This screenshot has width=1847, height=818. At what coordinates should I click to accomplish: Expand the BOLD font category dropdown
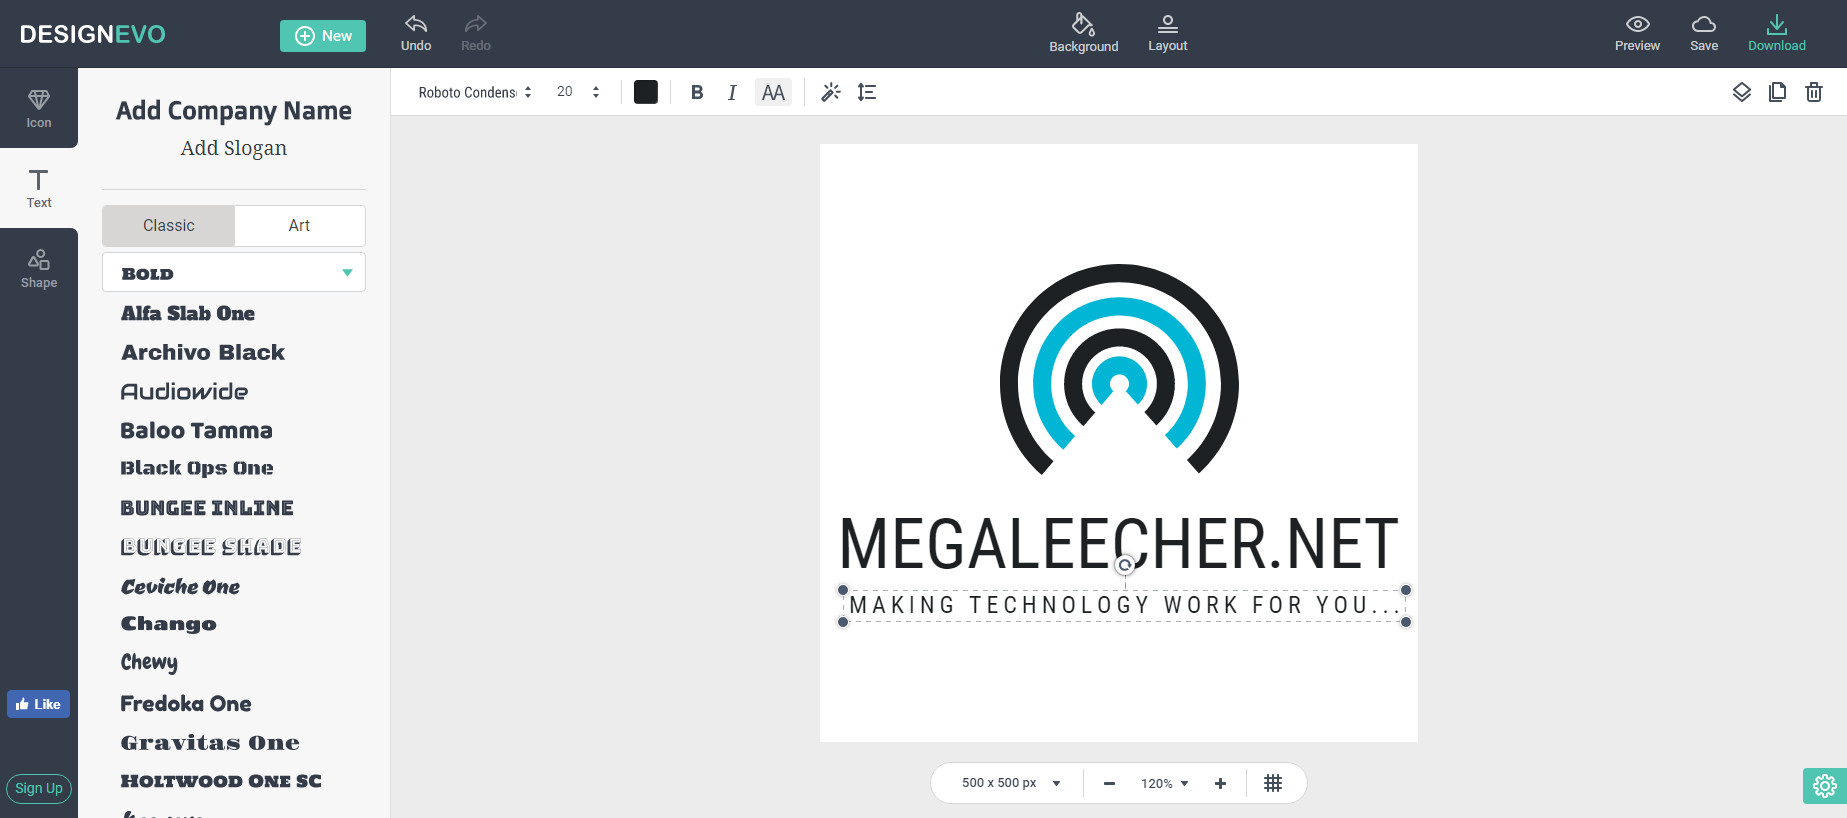(234, 272)
